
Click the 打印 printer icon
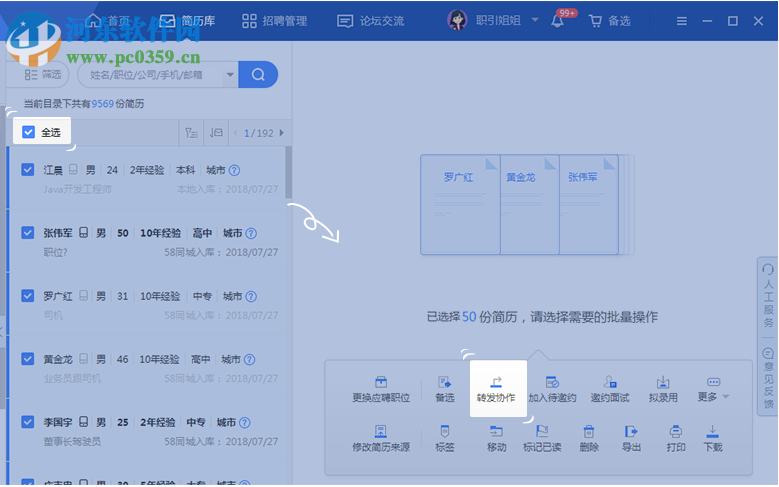pos(676,431)
